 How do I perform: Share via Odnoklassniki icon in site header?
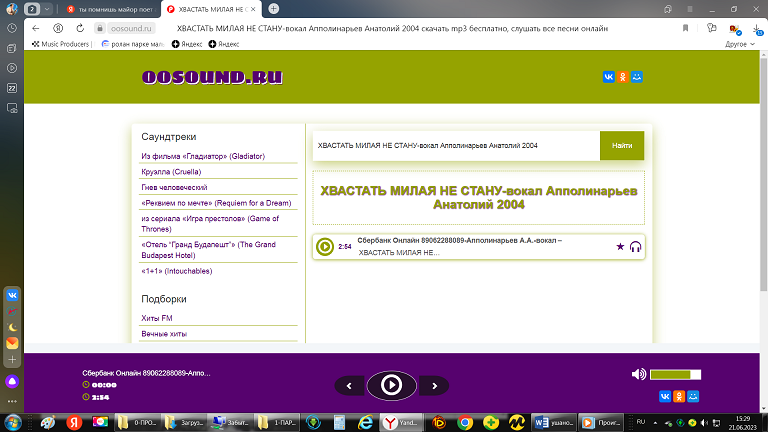623,77
